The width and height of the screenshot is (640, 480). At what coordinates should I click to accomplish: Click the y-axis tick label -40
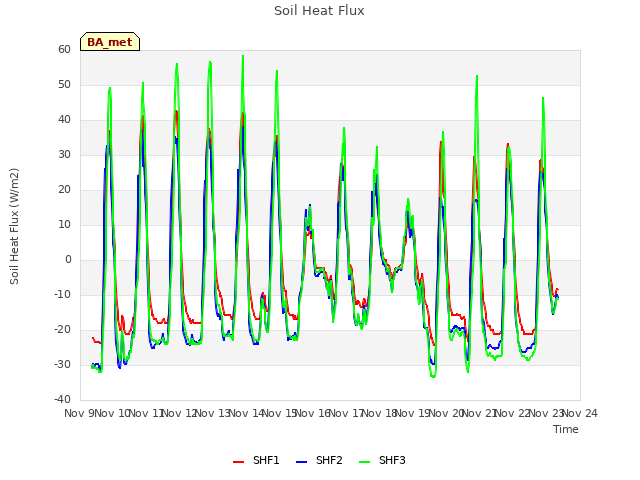(x=63, y=399)
